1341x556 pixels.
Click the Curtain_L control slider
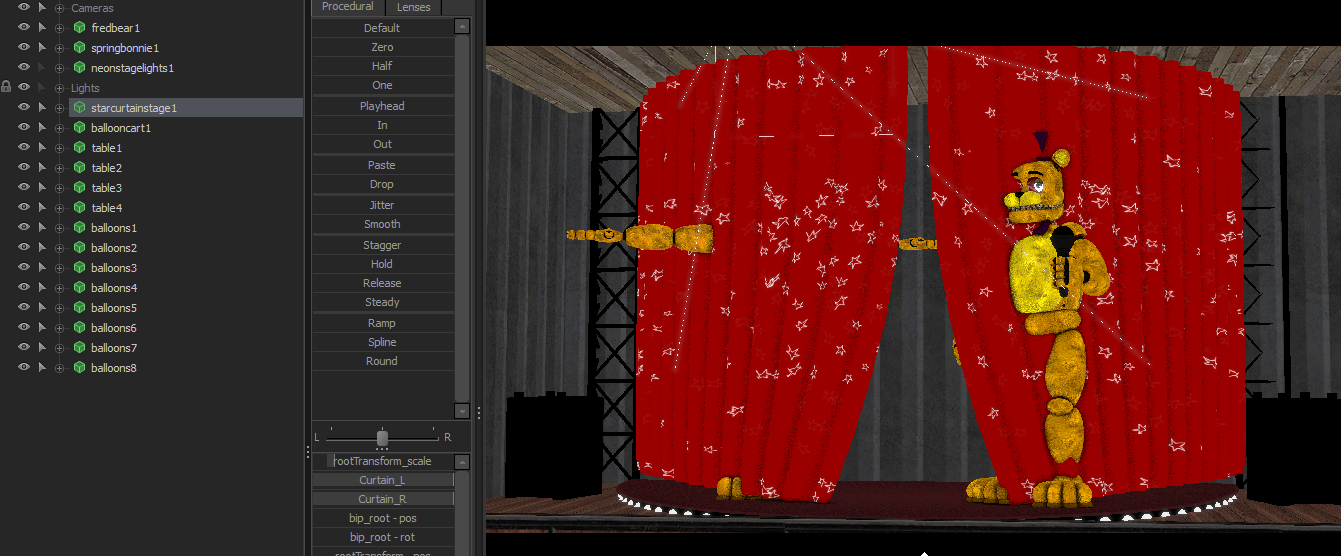[x=383, y=481]
